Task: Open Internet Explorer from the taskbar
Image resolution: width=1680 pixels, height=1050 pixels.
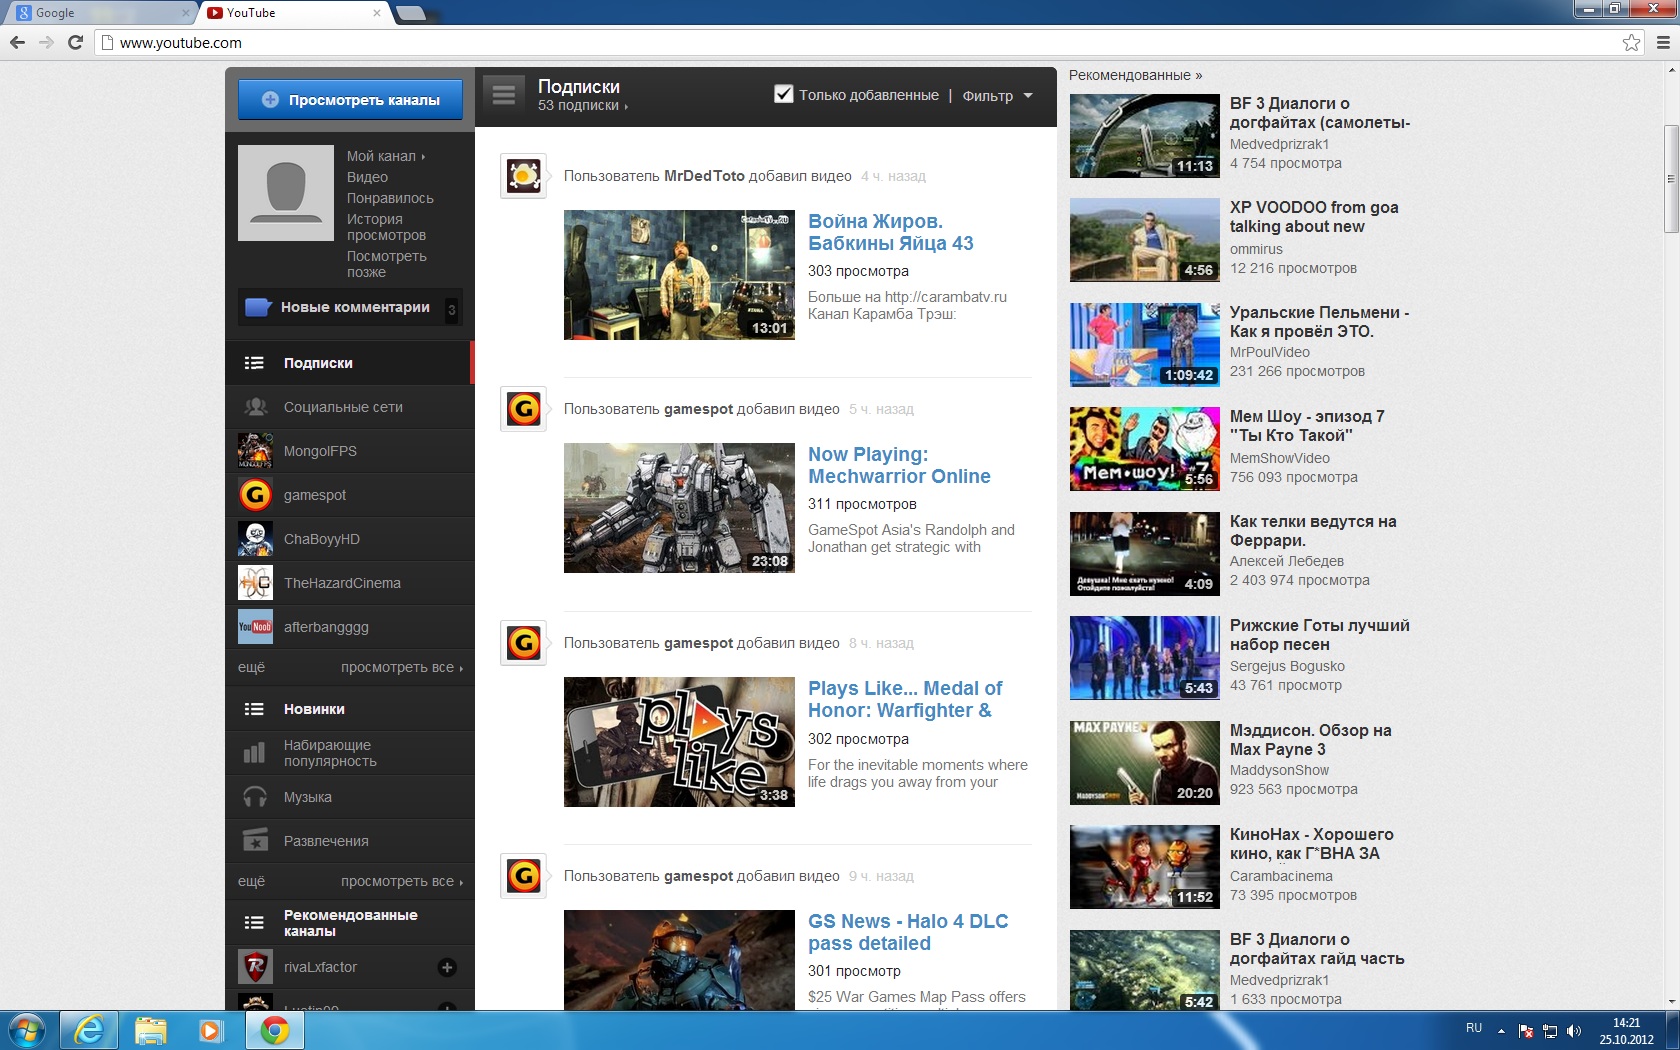Action: point(89,1030)
